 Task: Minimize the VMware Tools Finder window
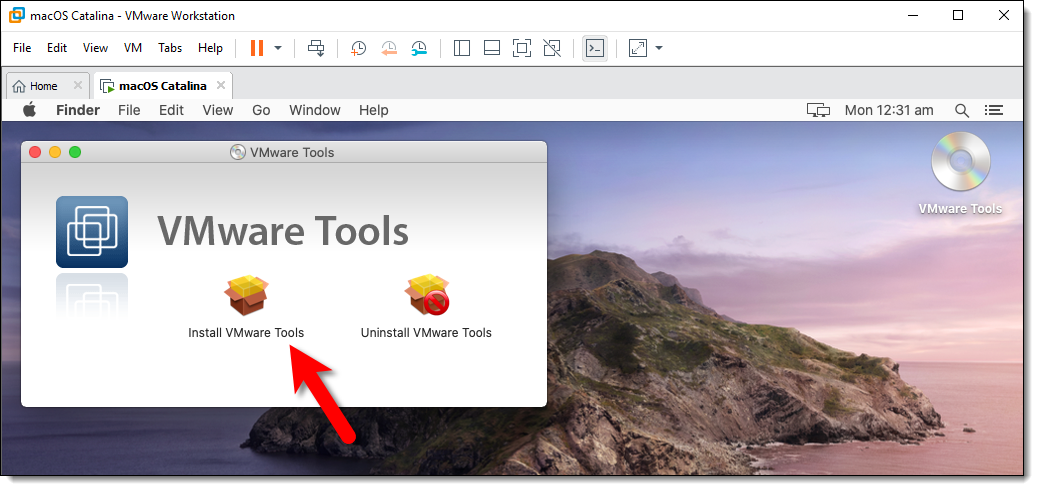[55, 152]
